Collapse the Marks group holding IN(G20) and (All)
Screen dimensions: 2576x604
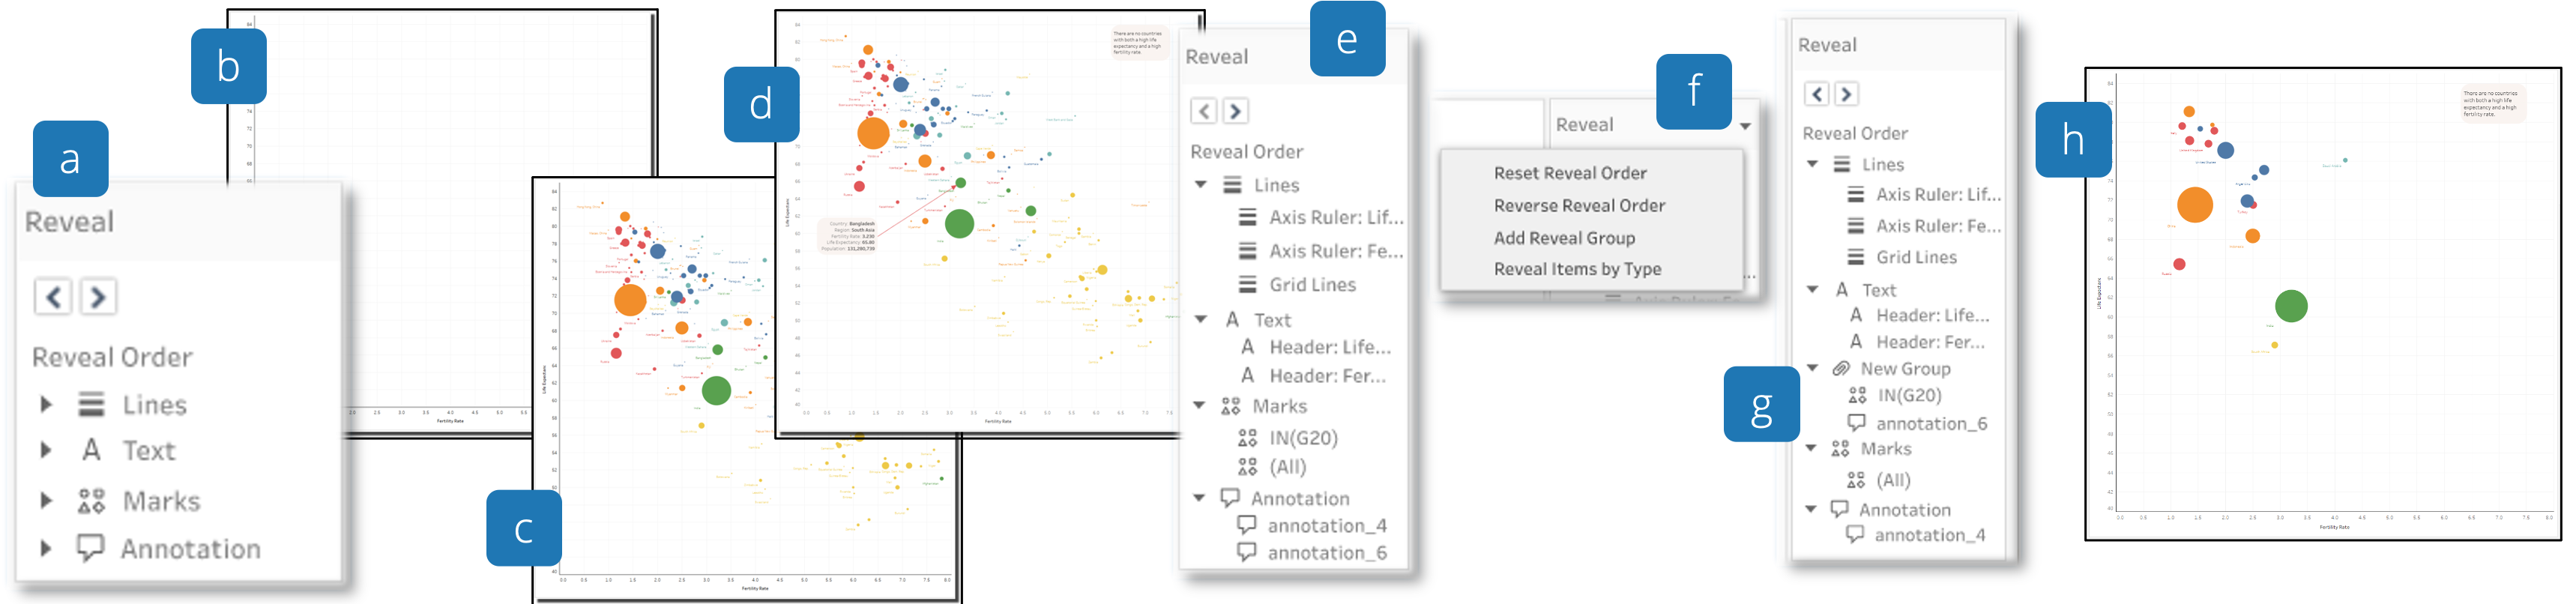(1200, 406)
